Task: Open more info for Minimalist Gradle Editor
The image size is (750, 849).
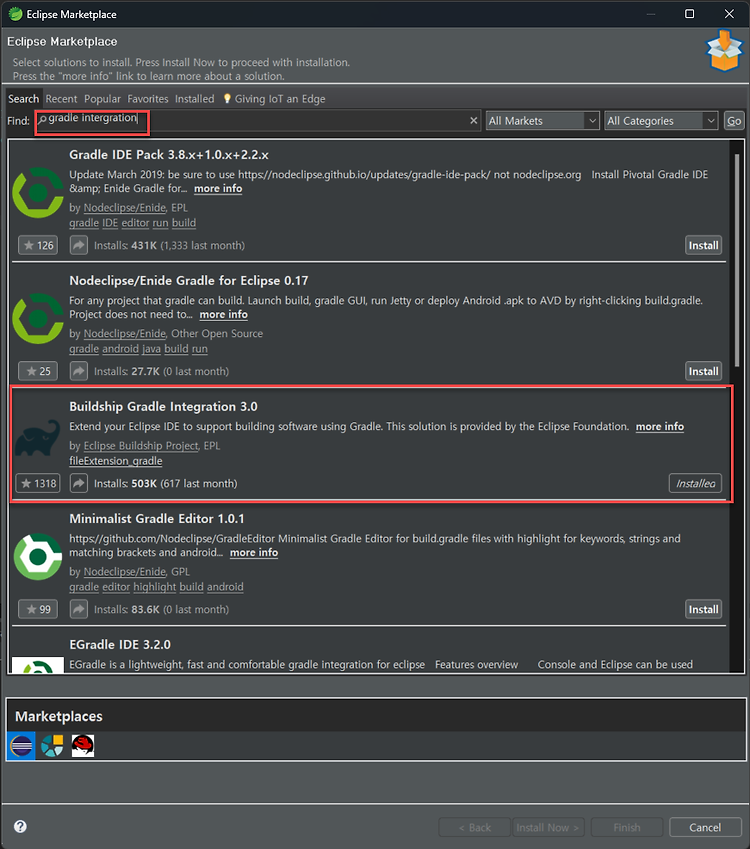Action: click(x=254, y=553)
